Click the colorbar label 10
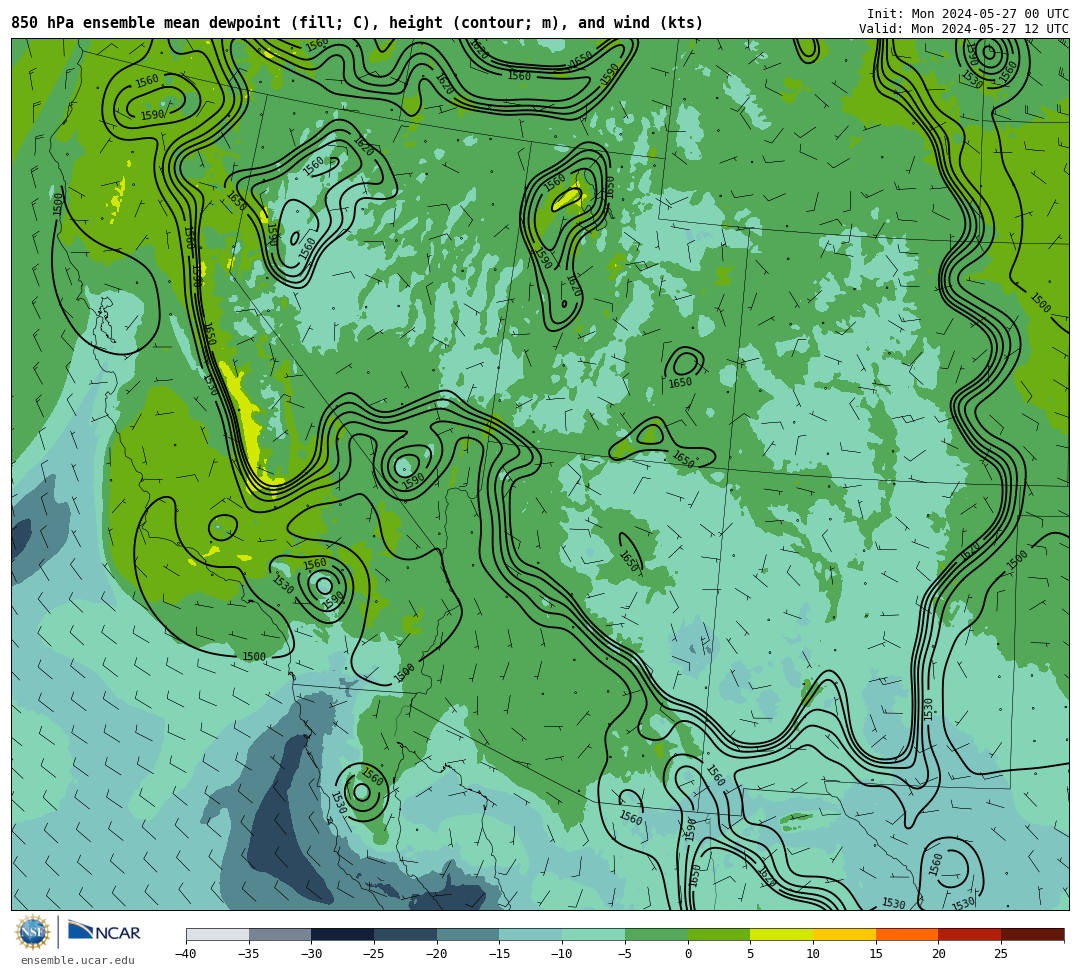Viewport: 1080px width, 973px height. [813, 954]
